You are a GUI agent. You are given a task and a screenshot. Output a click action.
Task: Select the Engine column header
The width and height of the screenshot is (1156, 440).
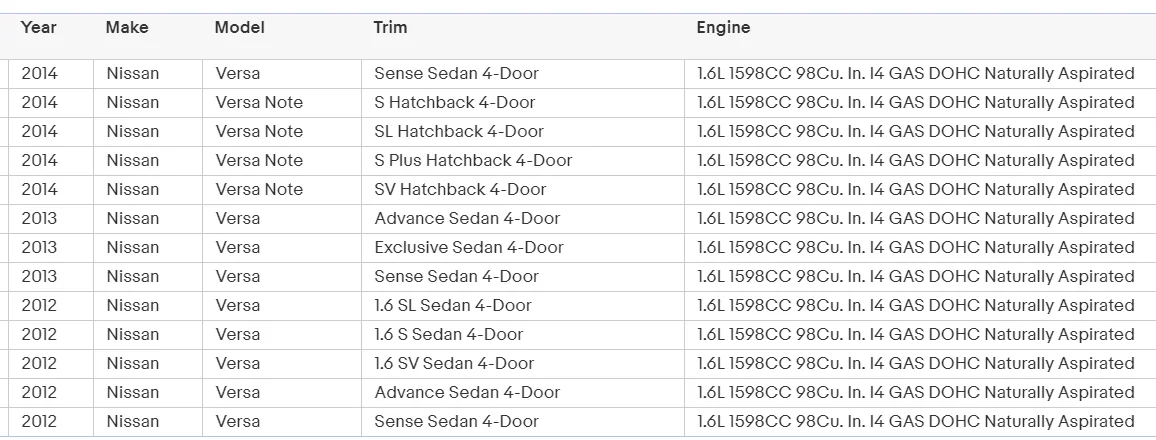pos(723,28)
